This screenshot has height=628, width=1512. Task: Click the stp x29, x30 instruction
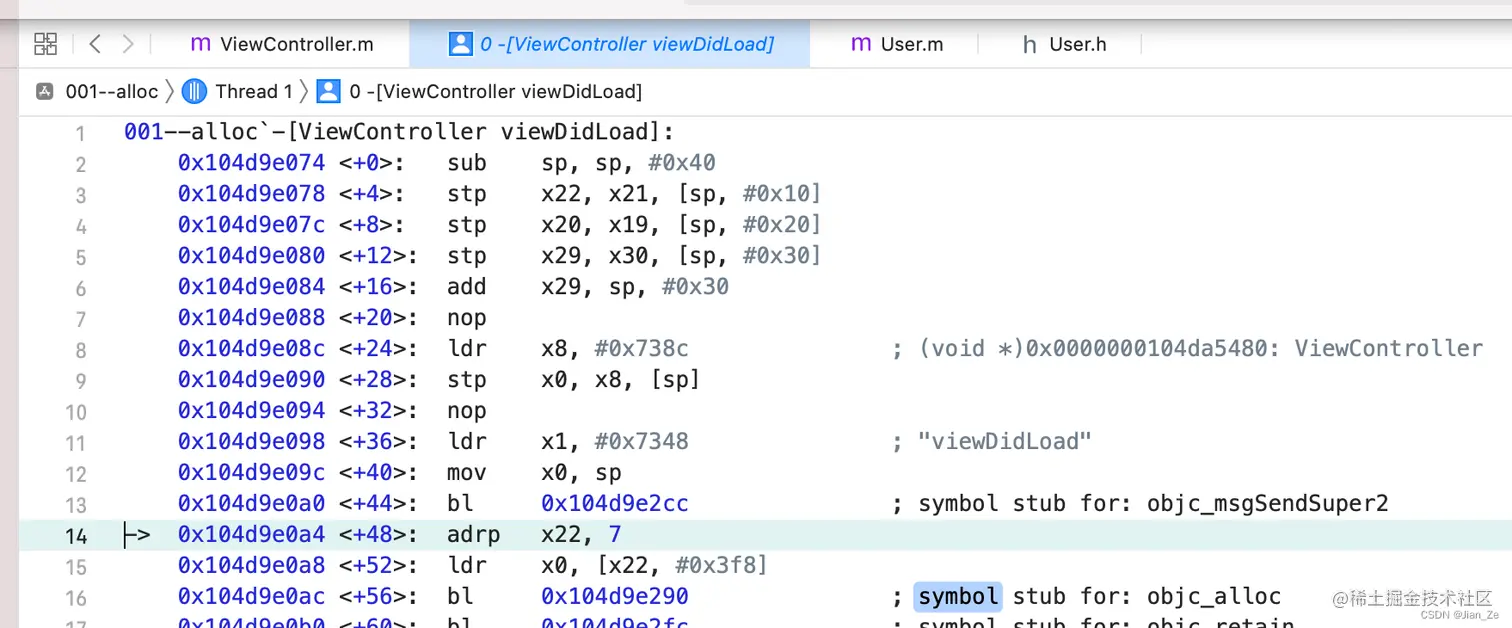pyautogui.click(x=634, y=256)
